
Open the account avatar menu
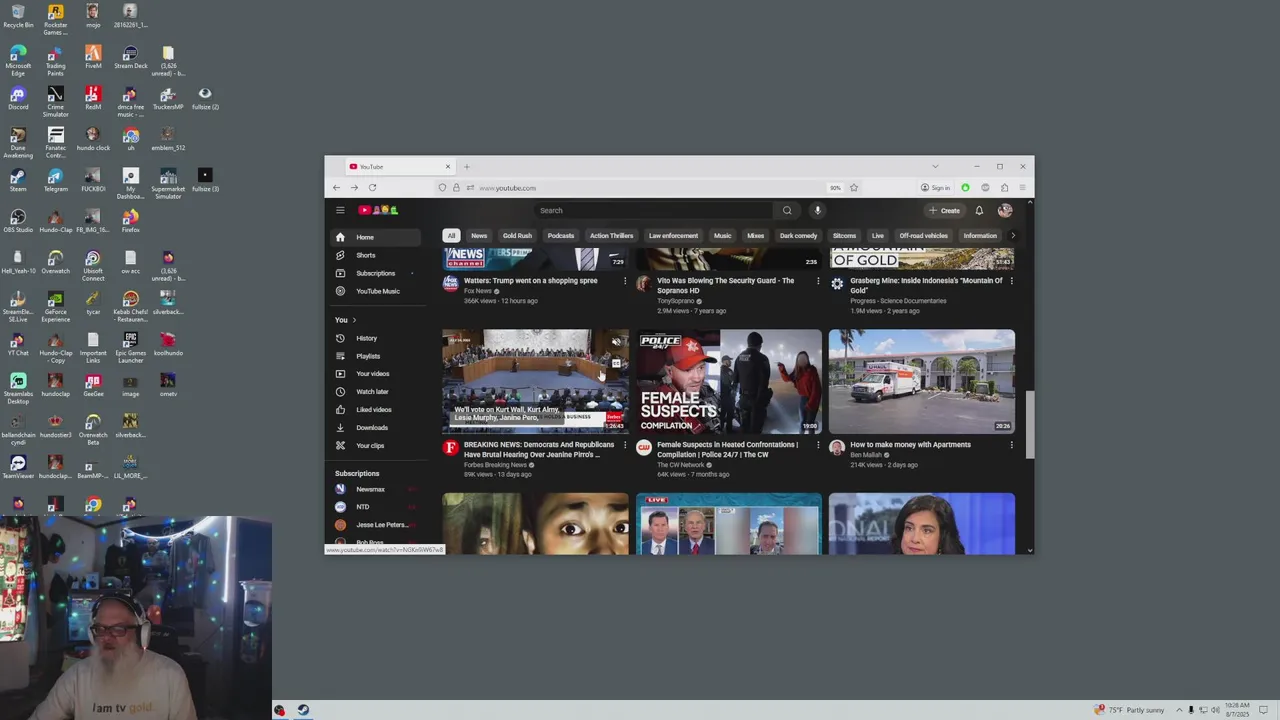pyautogui.click(x=1005, y=210)
